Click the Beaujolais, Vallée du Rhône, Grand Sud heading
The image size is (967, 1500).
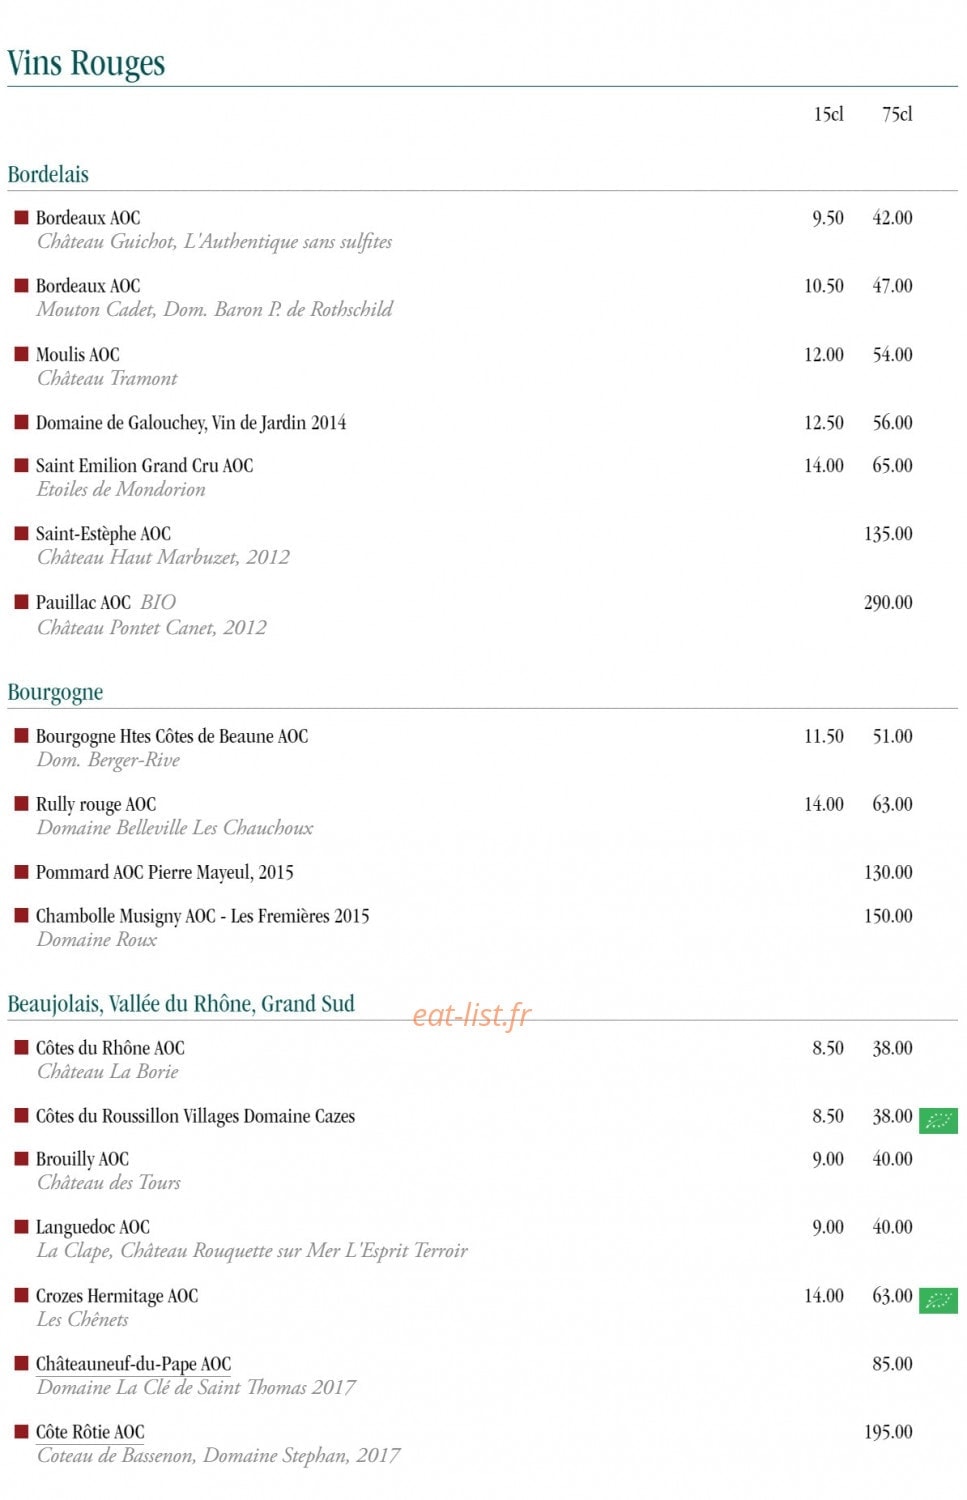pos(181,1004)
